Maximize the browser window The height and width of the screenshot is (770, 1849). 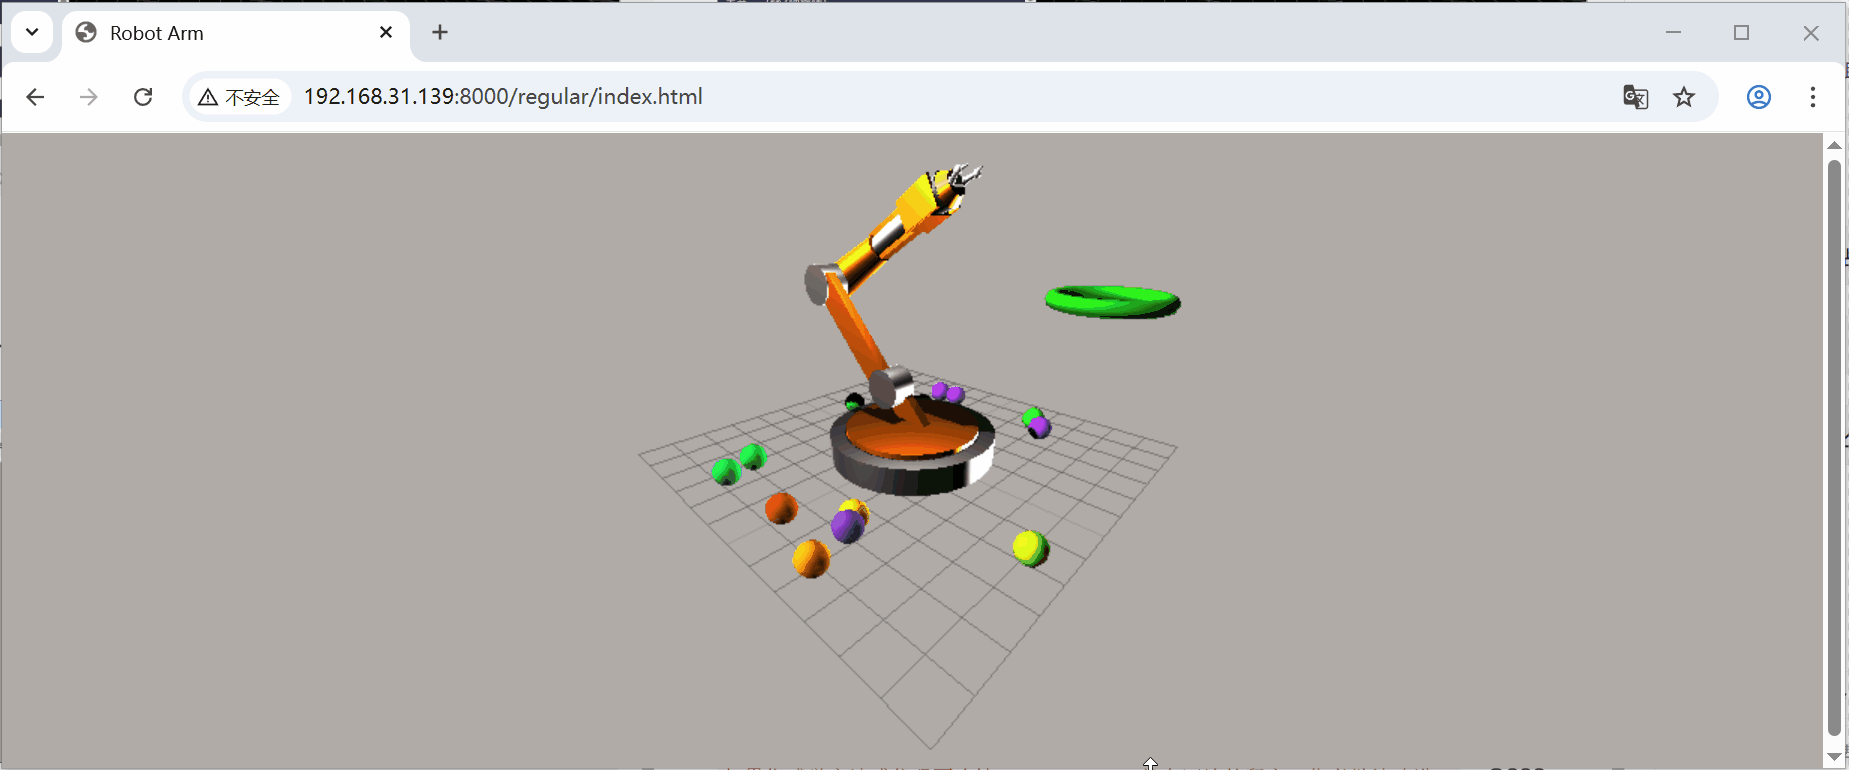coord(1741,32)
